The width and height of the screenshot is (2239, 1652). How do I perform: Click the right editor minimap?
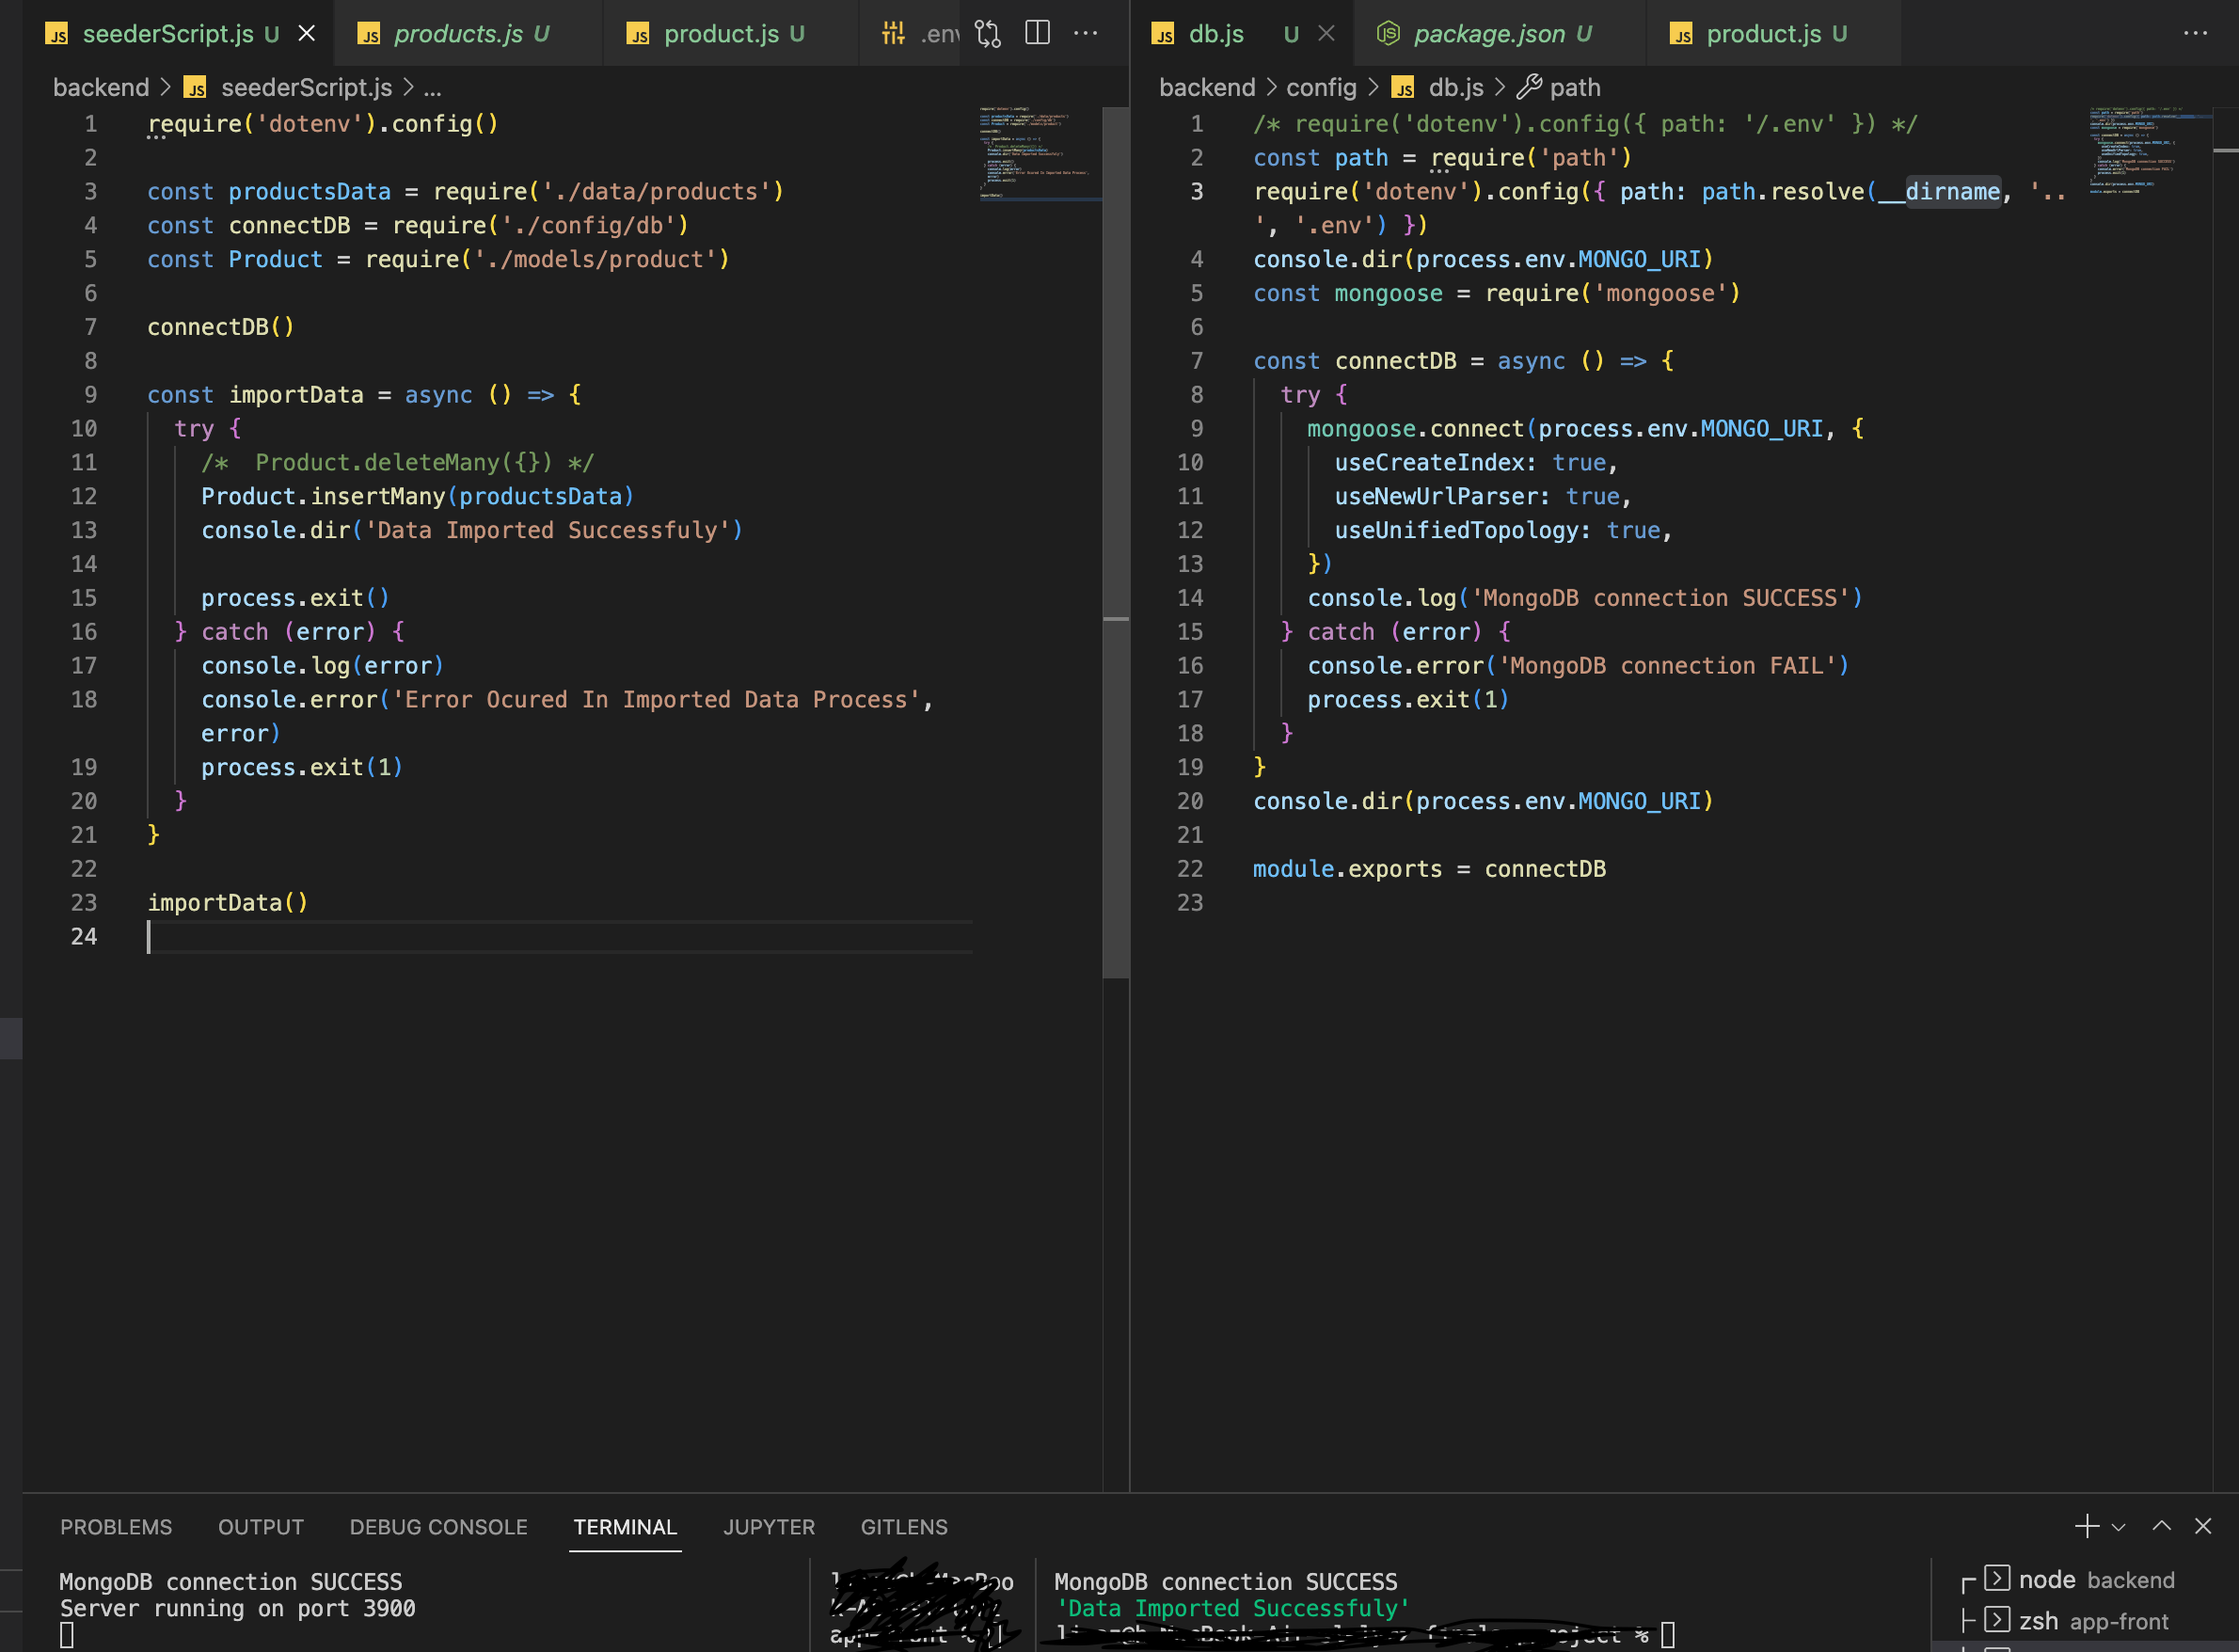[x=2148, y=150]
